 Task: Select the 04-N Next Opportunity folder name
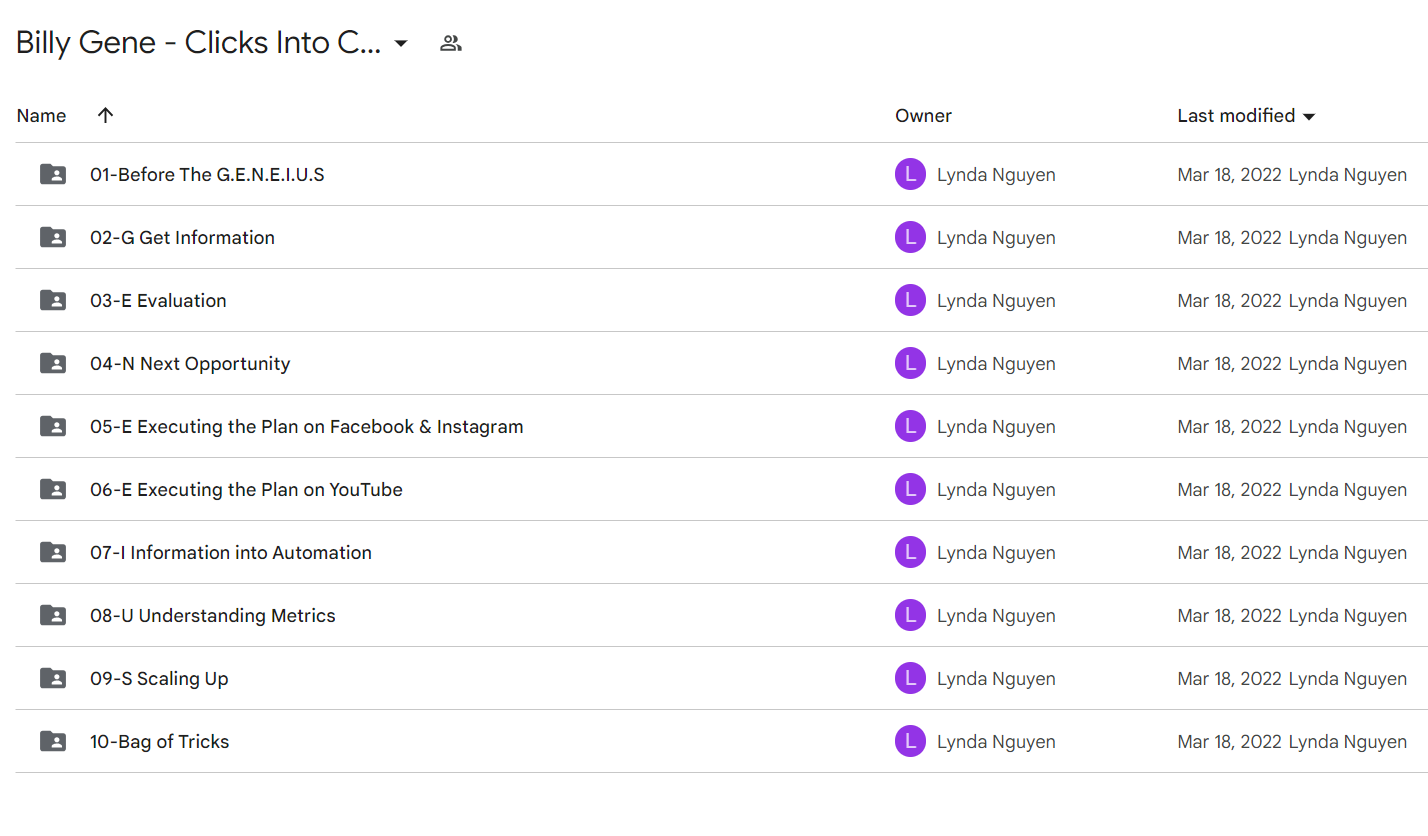[190, 363]
